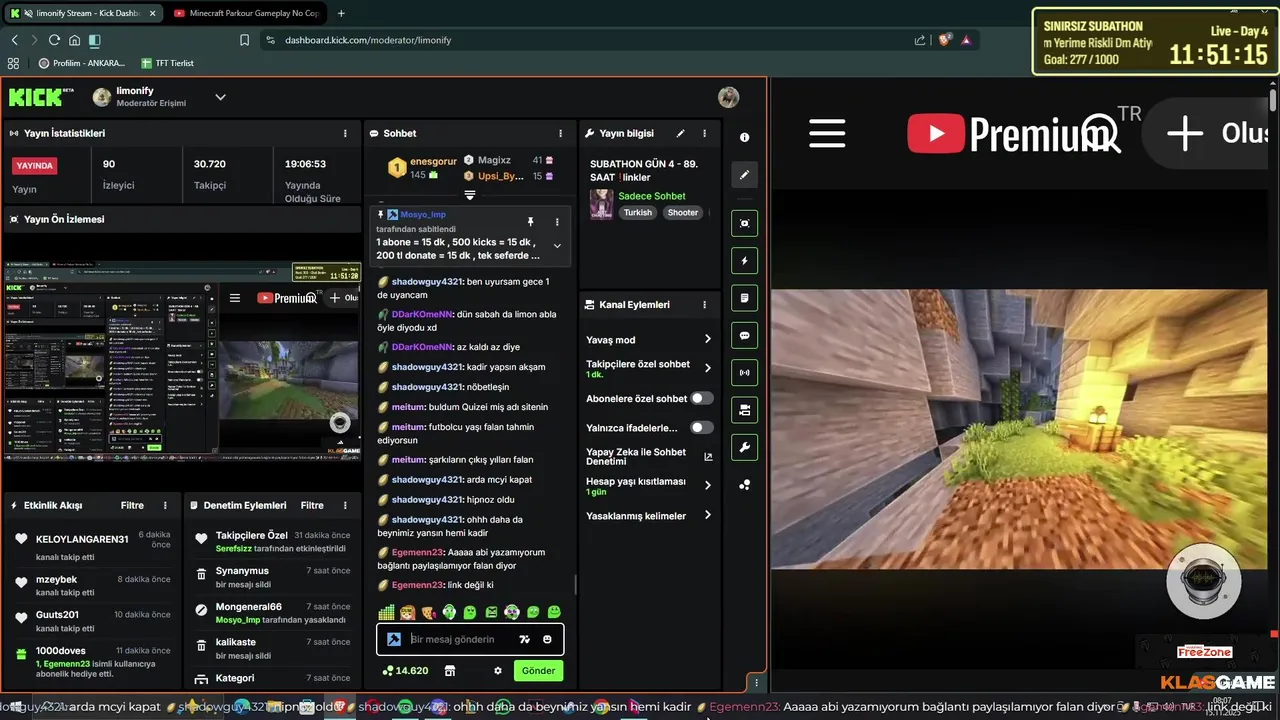Viewport: 1280px width, 720px height.
Task: Toggle Yalnızca ifadelerle switch
Action: tap(702, 427)
